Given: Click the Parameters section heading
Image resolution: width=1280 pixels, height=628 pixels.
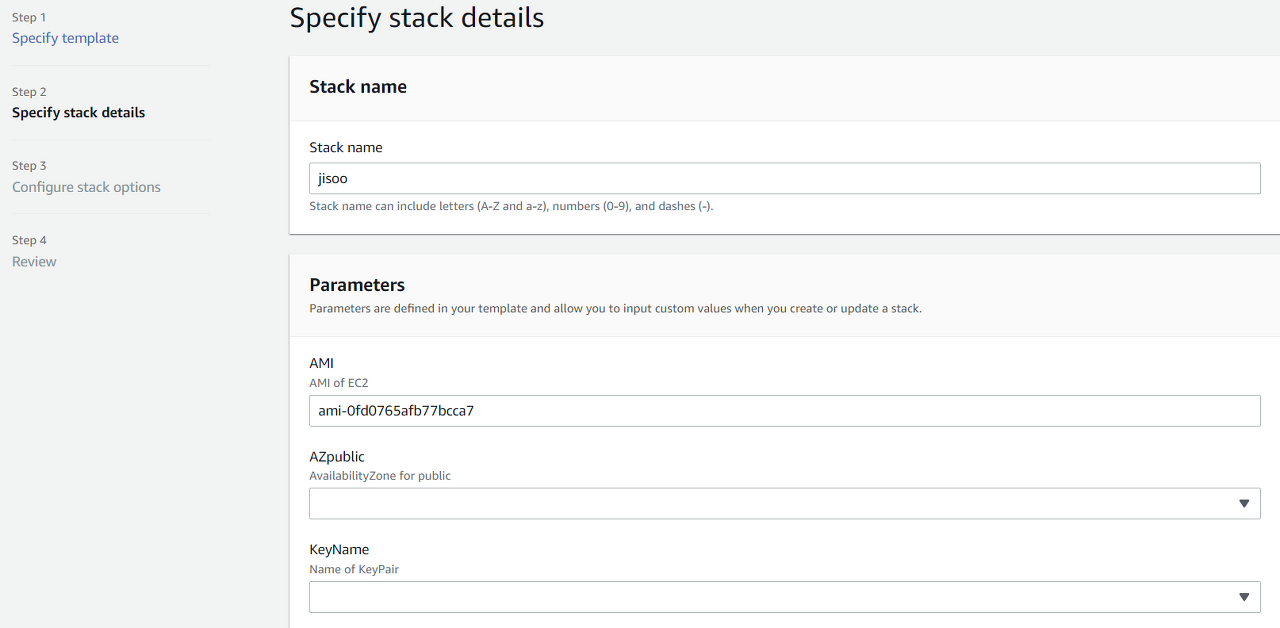Looking at the screenshot, I should 357,285.
